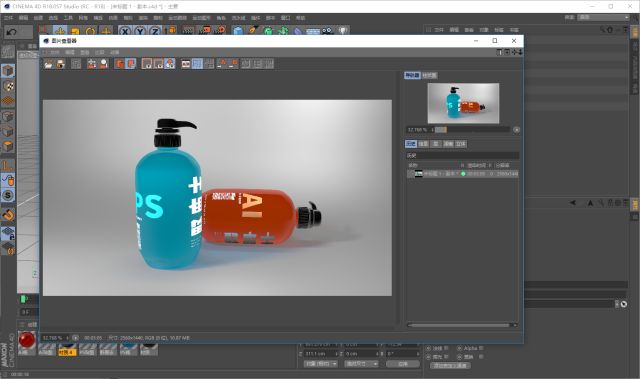
Task: Click the render clapperboard icon in main toolbar
Action: tap(188, 31)
